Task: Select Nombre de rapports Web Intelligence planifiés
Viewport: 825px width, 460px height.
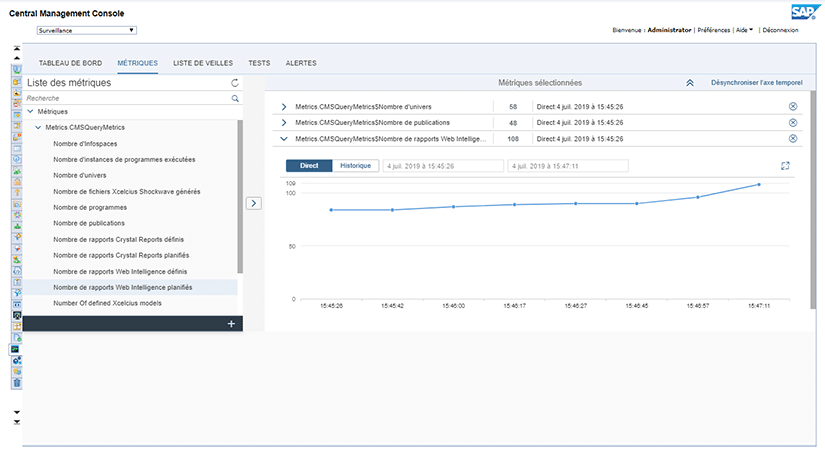Action: (123, 287)
